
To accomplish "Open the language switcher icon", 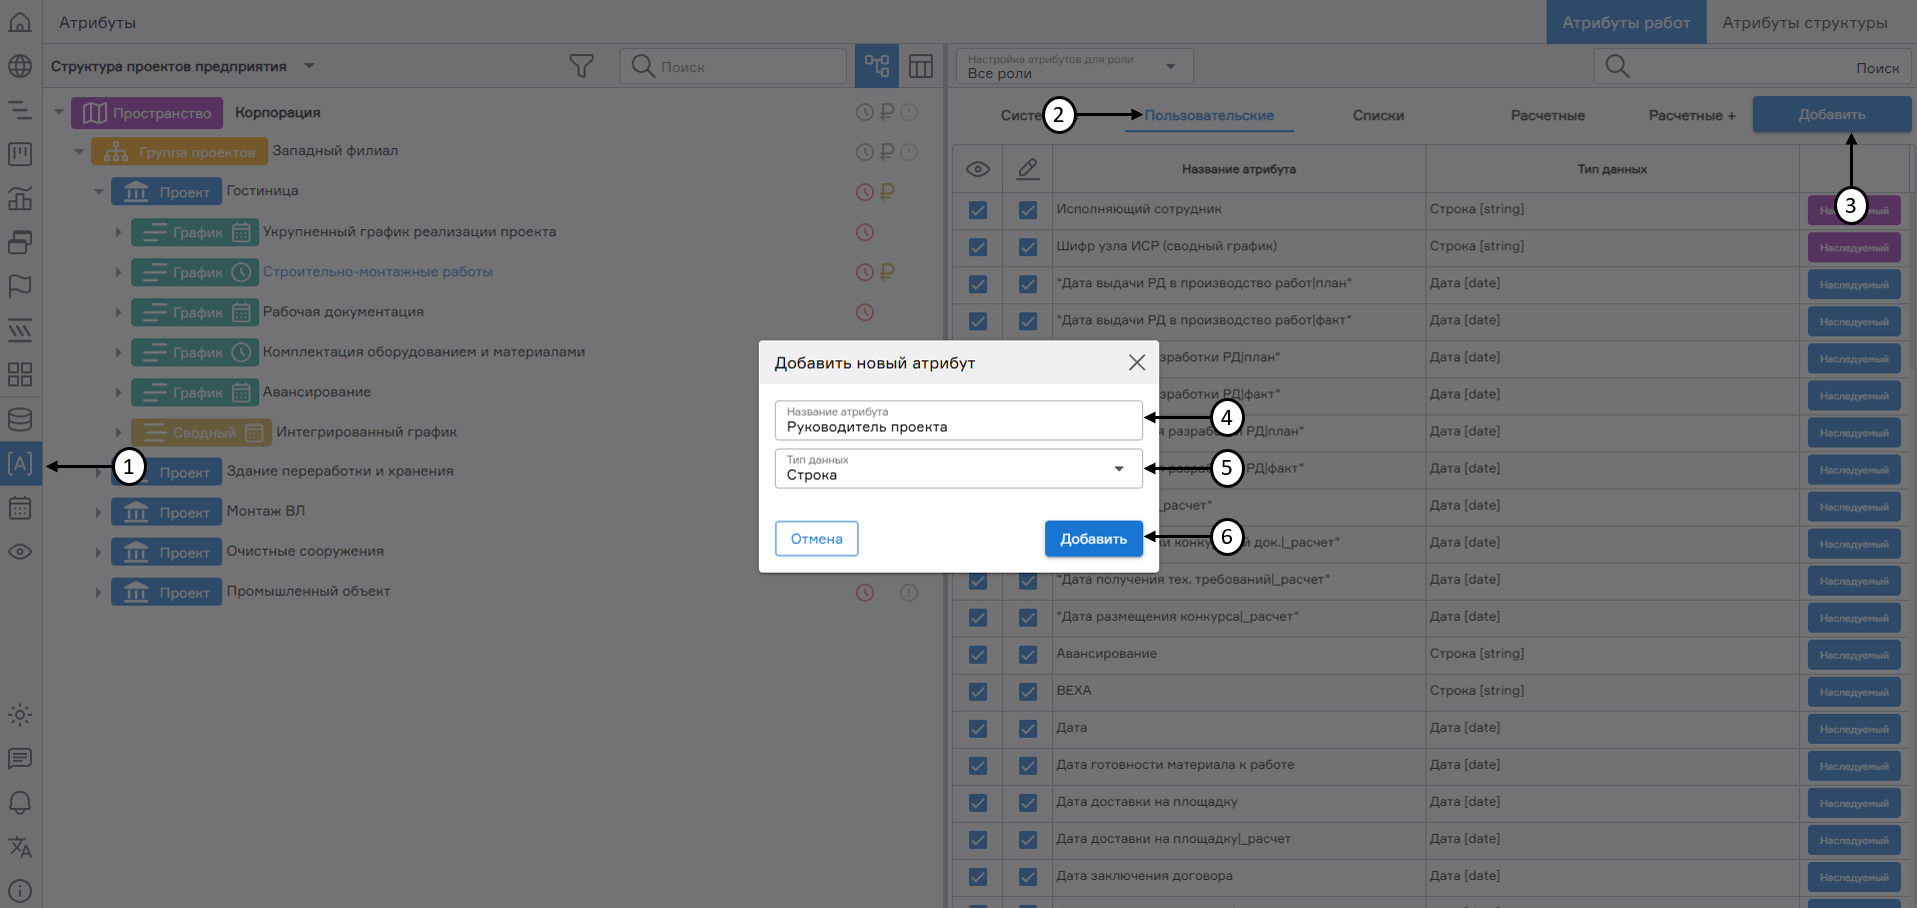I will click(x=19, y=847).
